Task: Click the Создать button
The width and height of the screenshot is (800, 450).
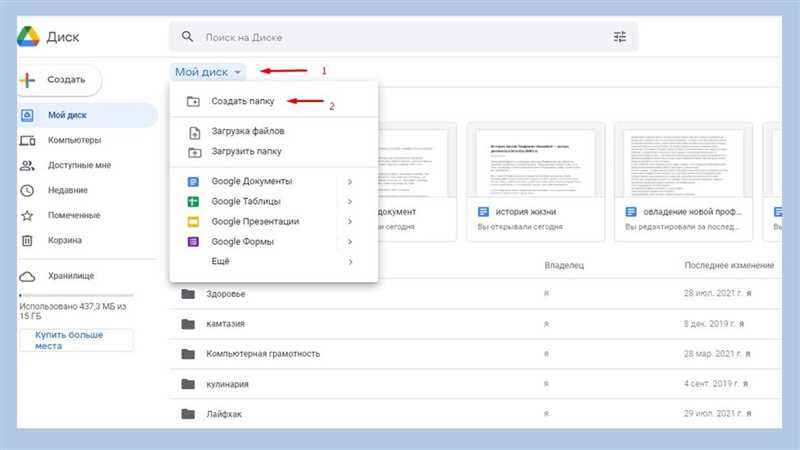Action: [59, 80]
